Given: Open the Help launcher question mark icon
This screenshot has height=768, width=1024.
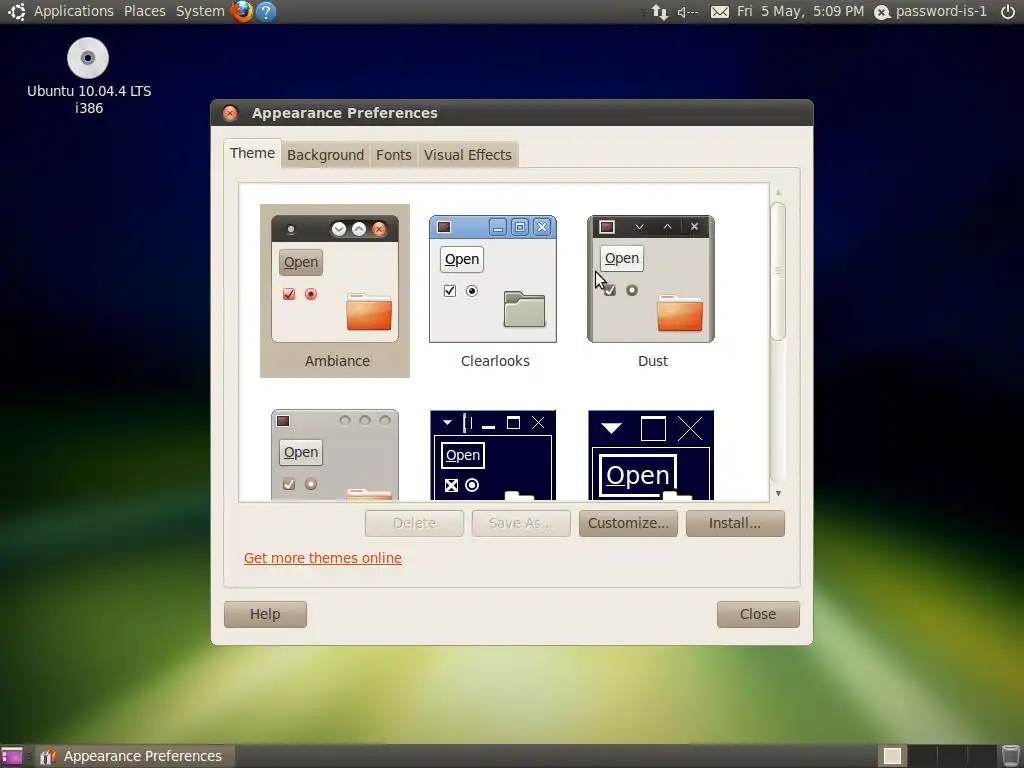Looking at the screenshot, I should [266, 11].
